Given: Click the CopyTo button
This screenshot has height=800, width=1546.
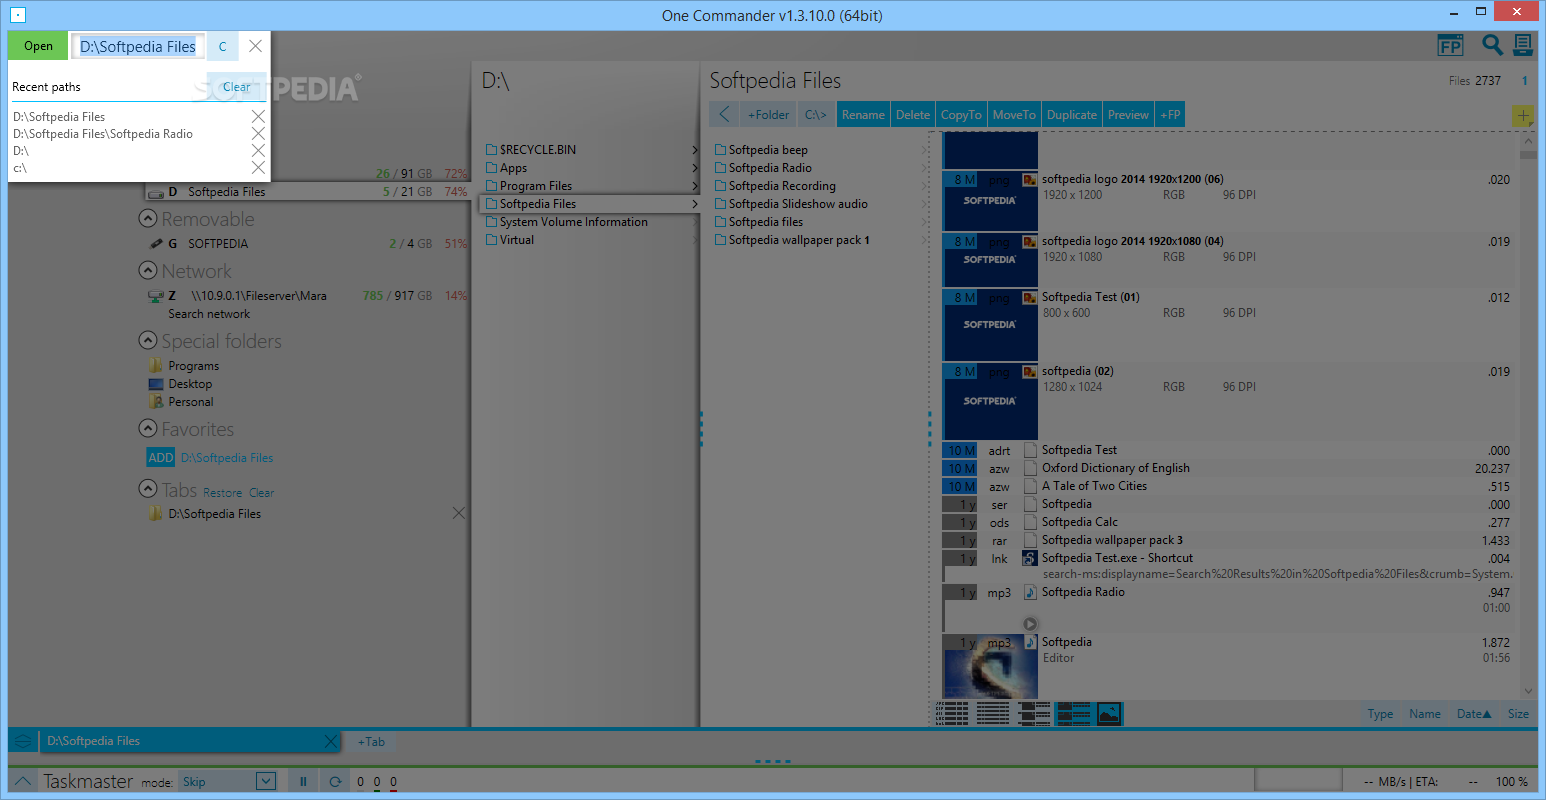Looking at the screenshot, I should [961, 115].
